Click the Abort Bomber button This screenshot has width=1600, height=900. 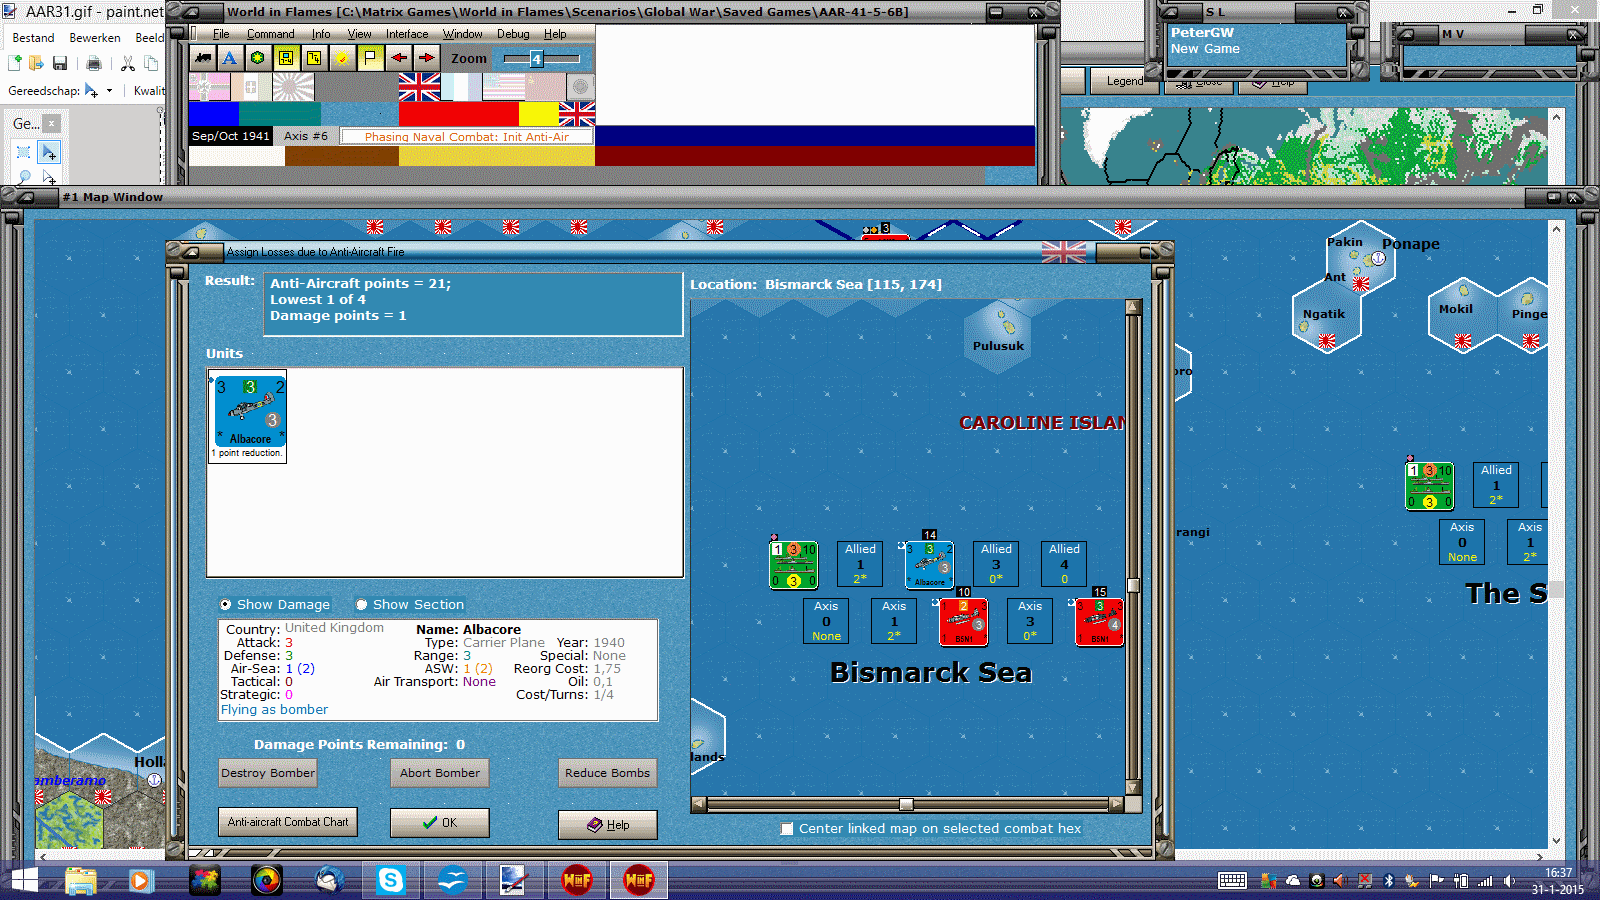[440, 773]
